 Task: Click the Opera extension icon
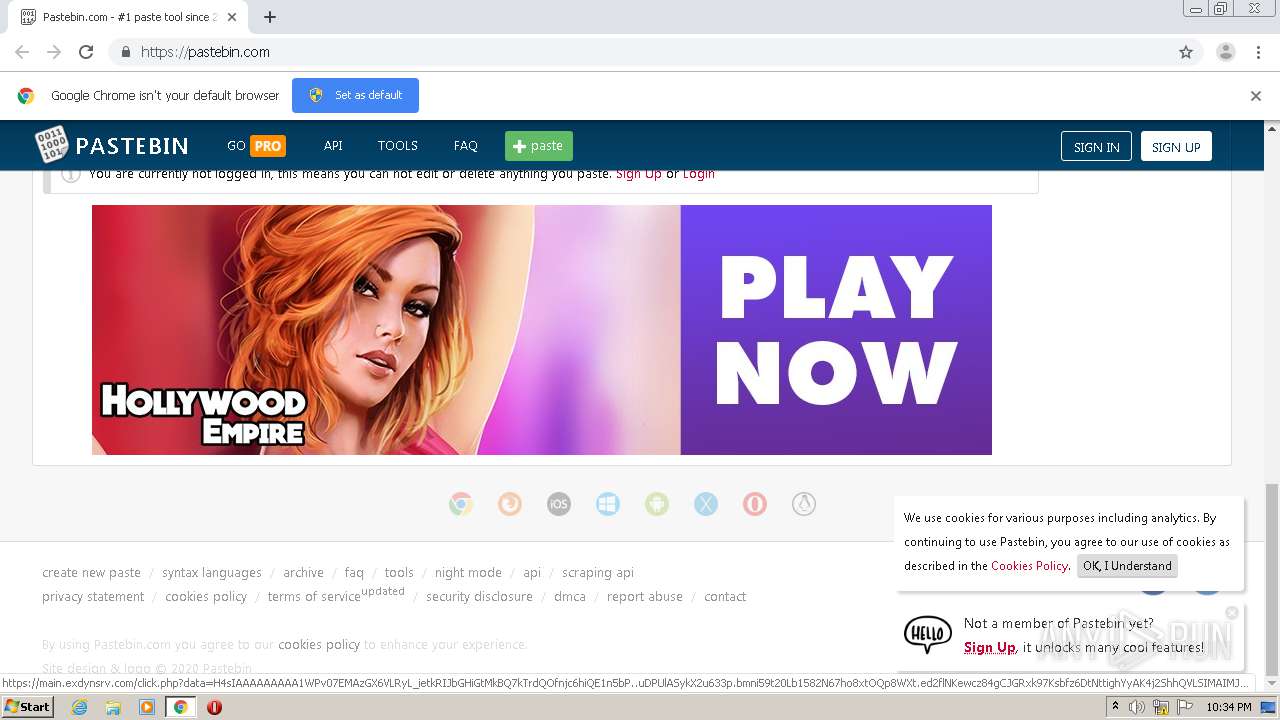pos(755,503)
